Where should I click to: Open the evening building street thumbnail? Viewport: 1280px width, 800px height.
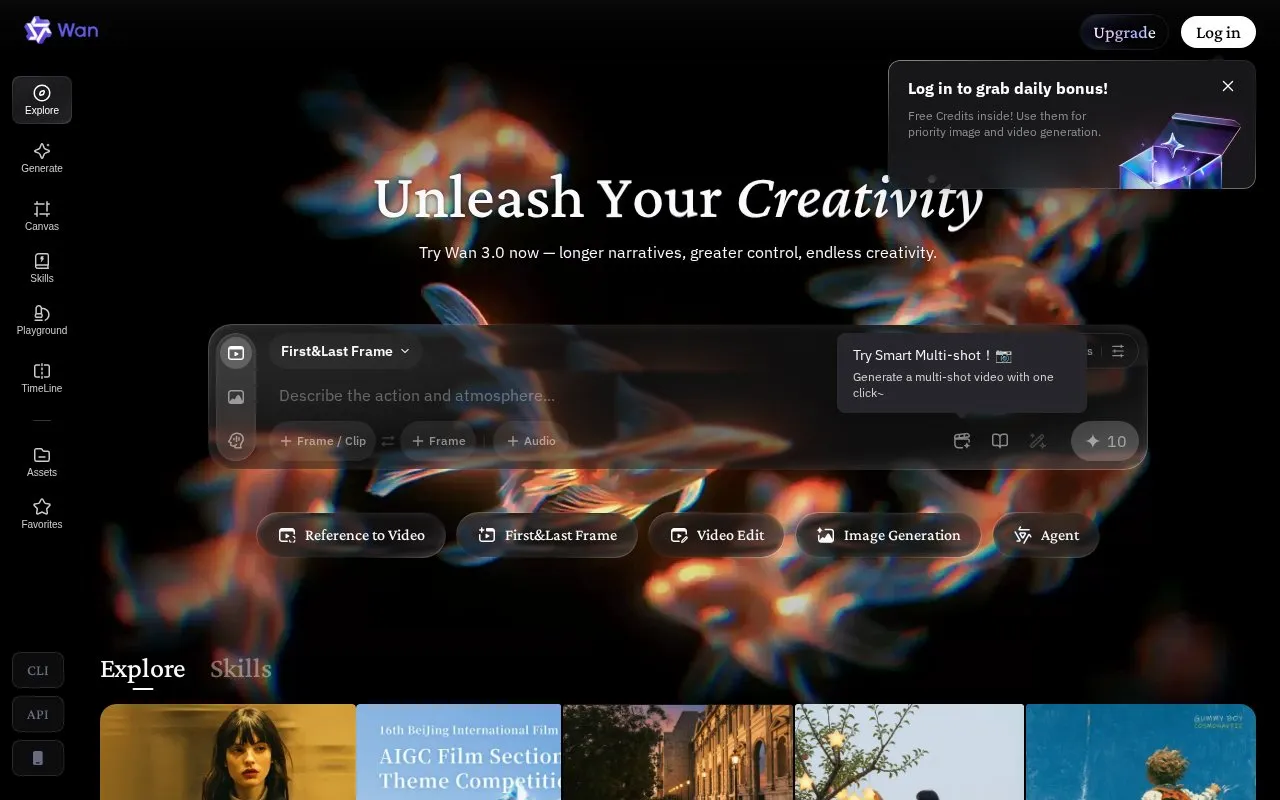click(678, 752)
